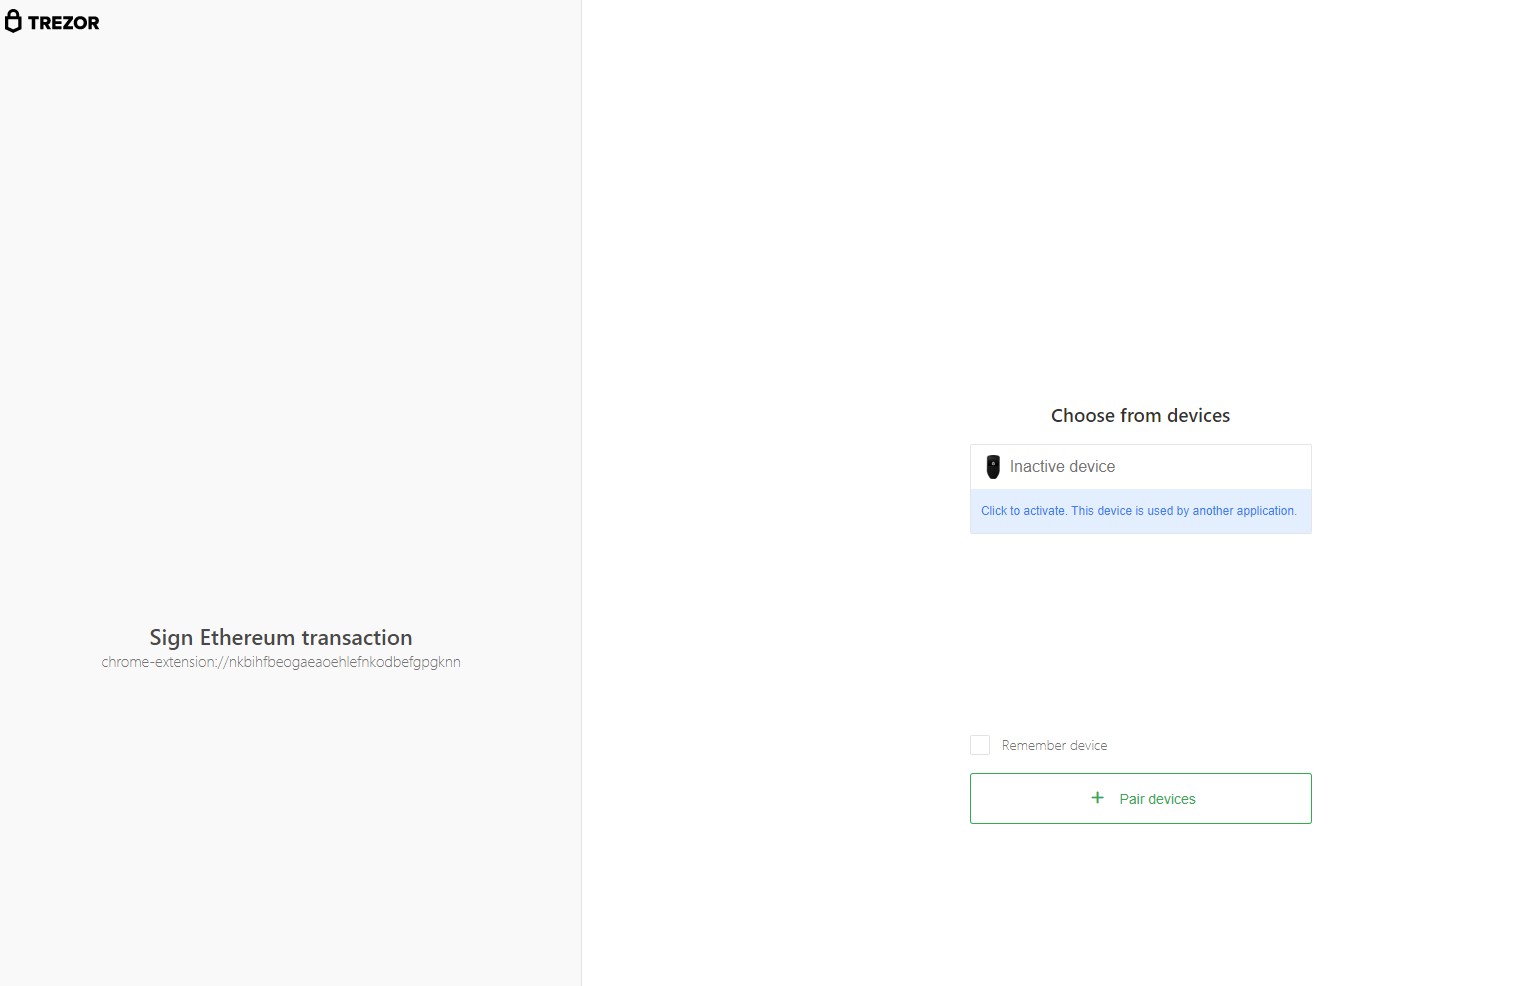Click the chrome-extension origin URL text
This screenshot has height=986, width=1538.
point(281,662)
